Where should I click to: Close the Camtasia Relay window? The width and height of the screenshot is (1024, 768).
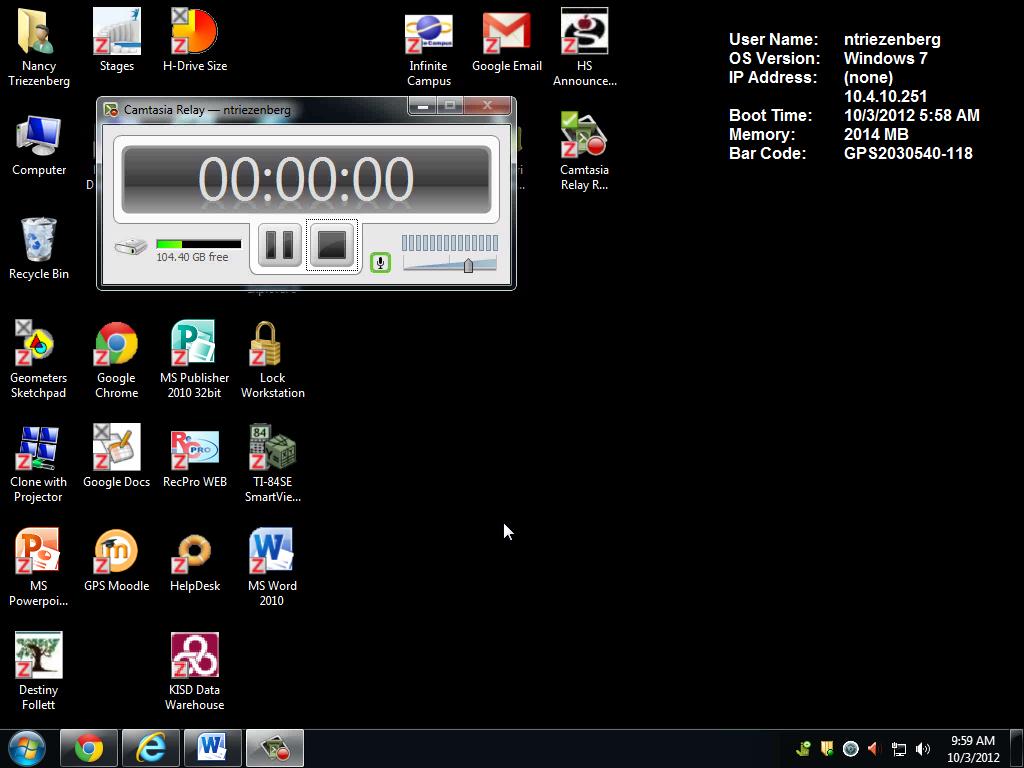point(487,106)
